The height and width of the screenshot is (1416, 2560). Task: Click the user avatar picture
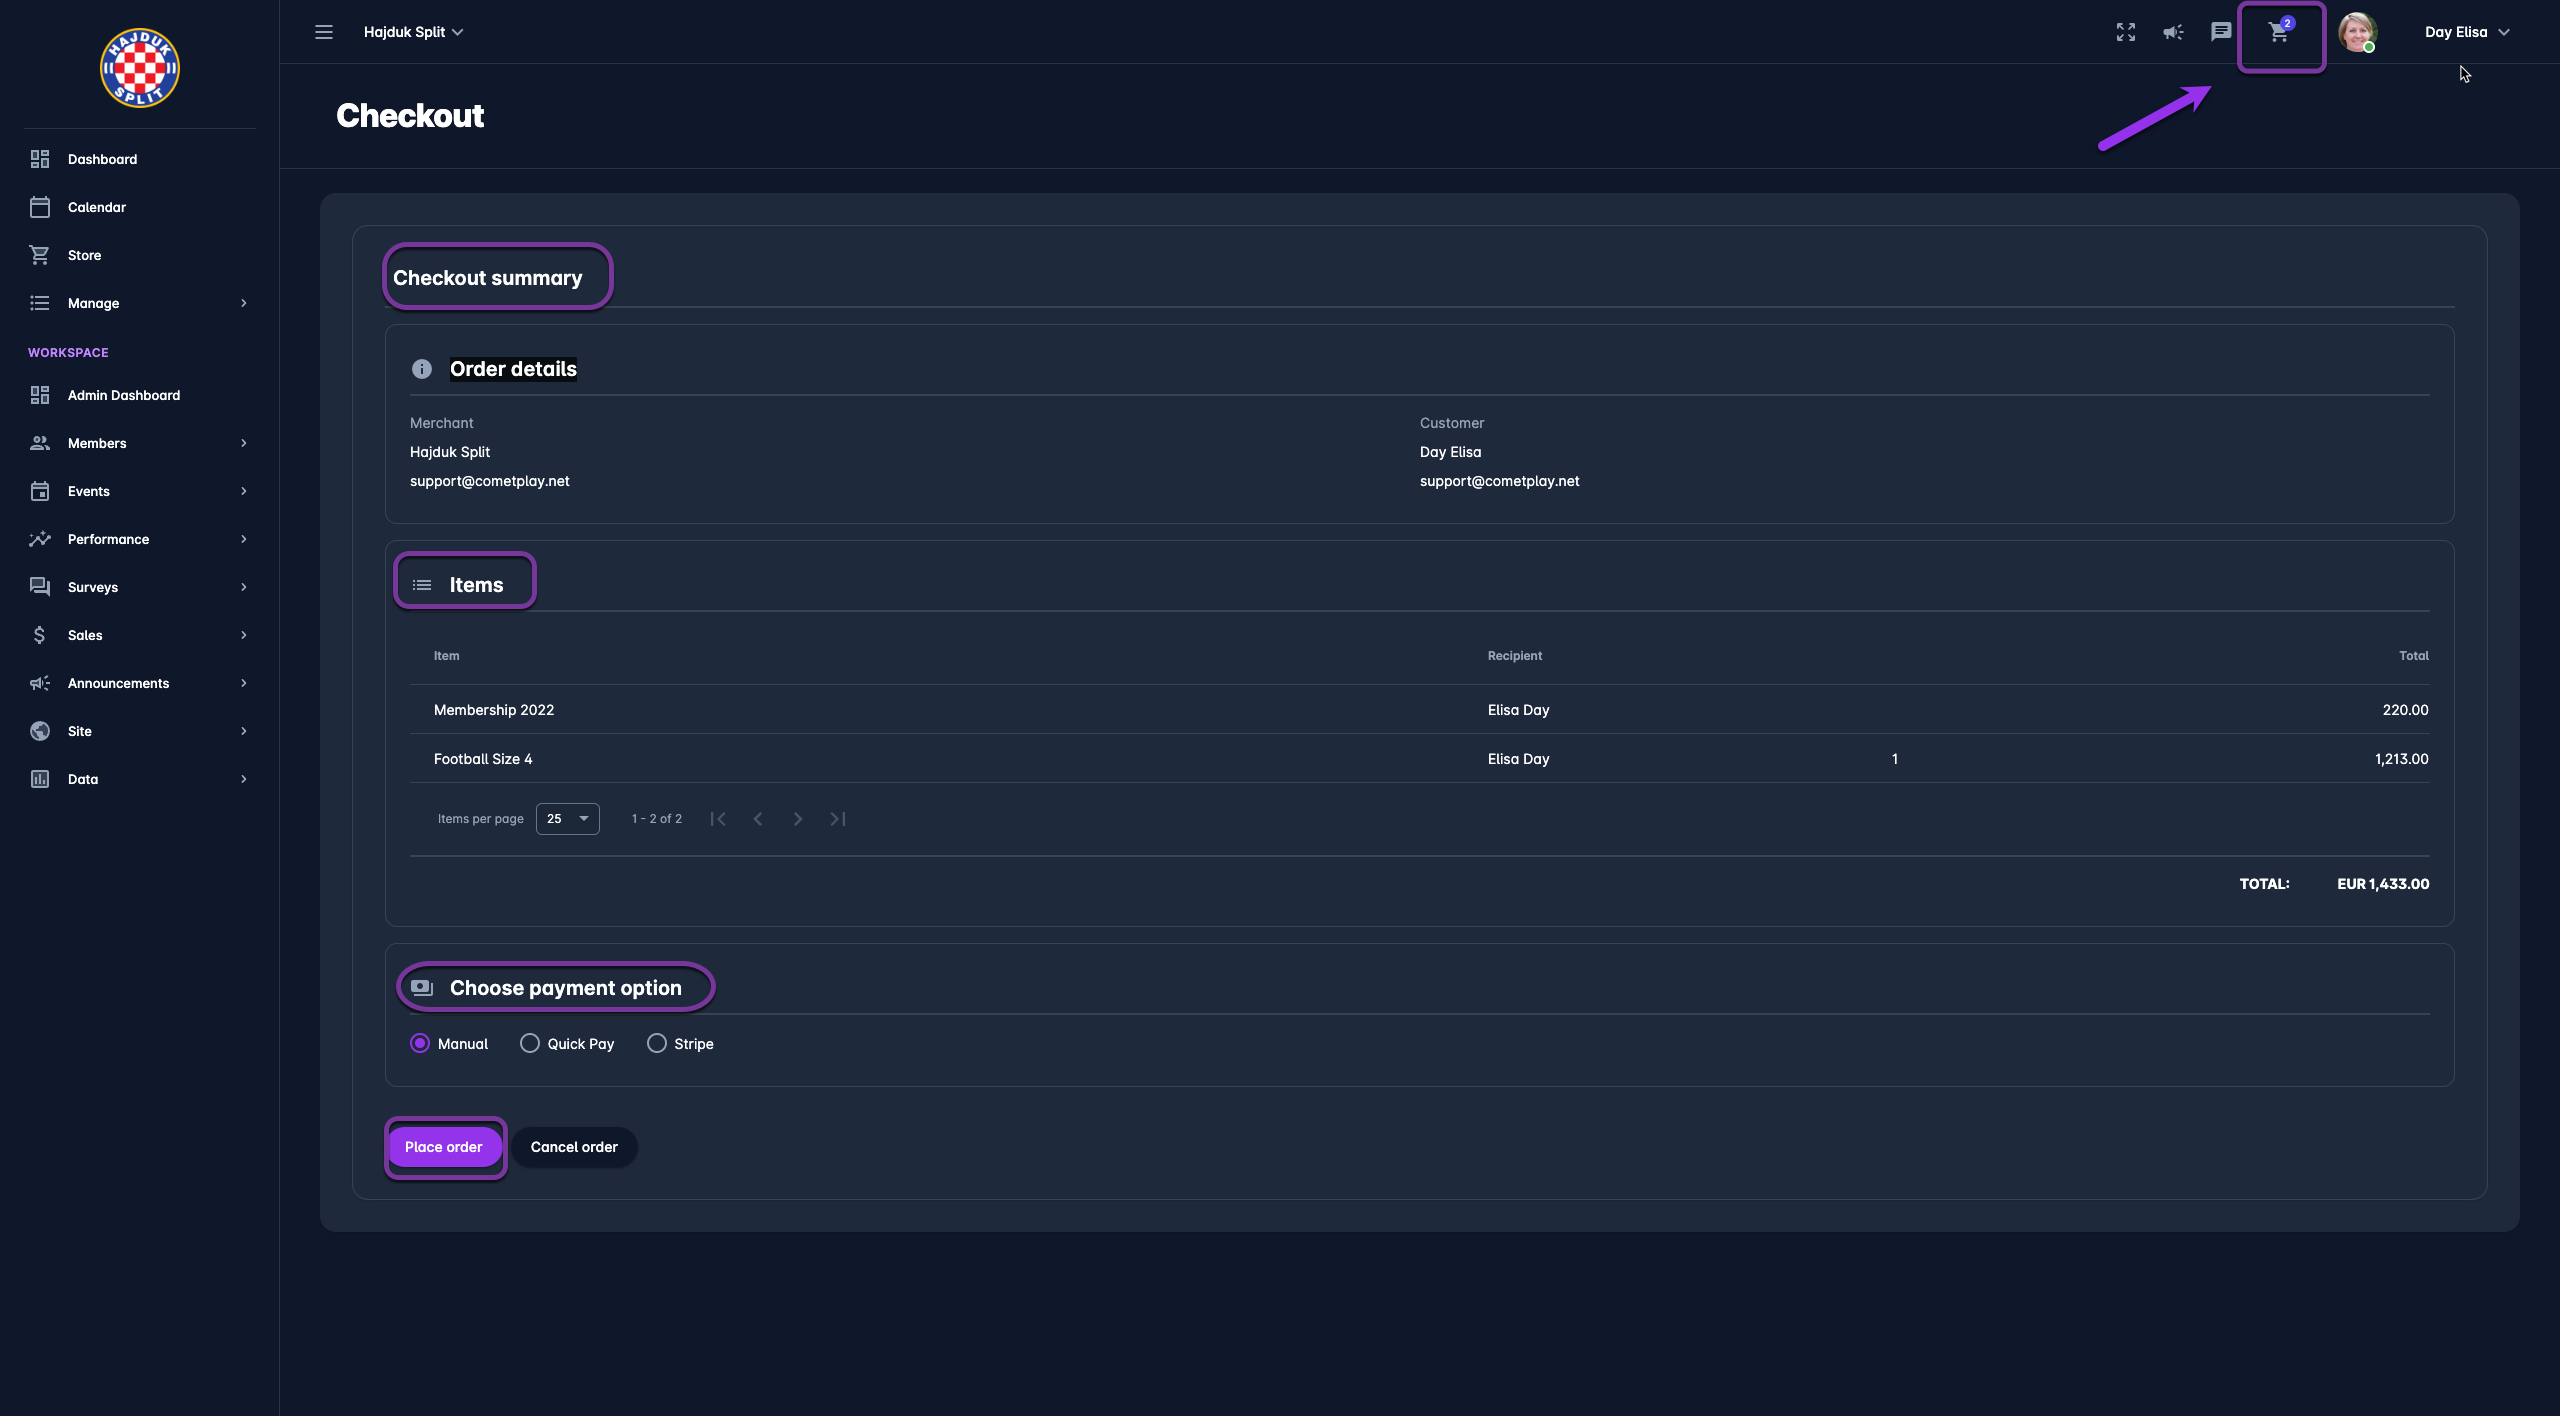click(2357, 32)
